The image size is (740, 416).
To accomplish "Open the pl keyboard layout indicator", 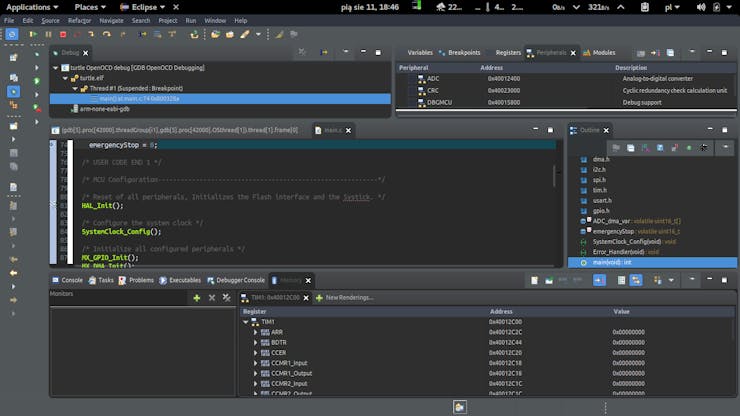I will tap(672, 7).
